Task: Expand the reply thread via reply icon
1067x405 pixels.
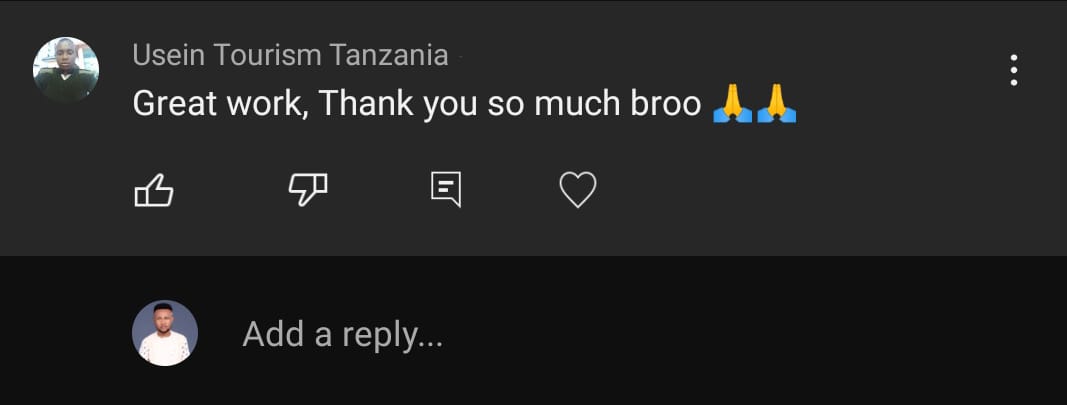Action: coord(446,189)
